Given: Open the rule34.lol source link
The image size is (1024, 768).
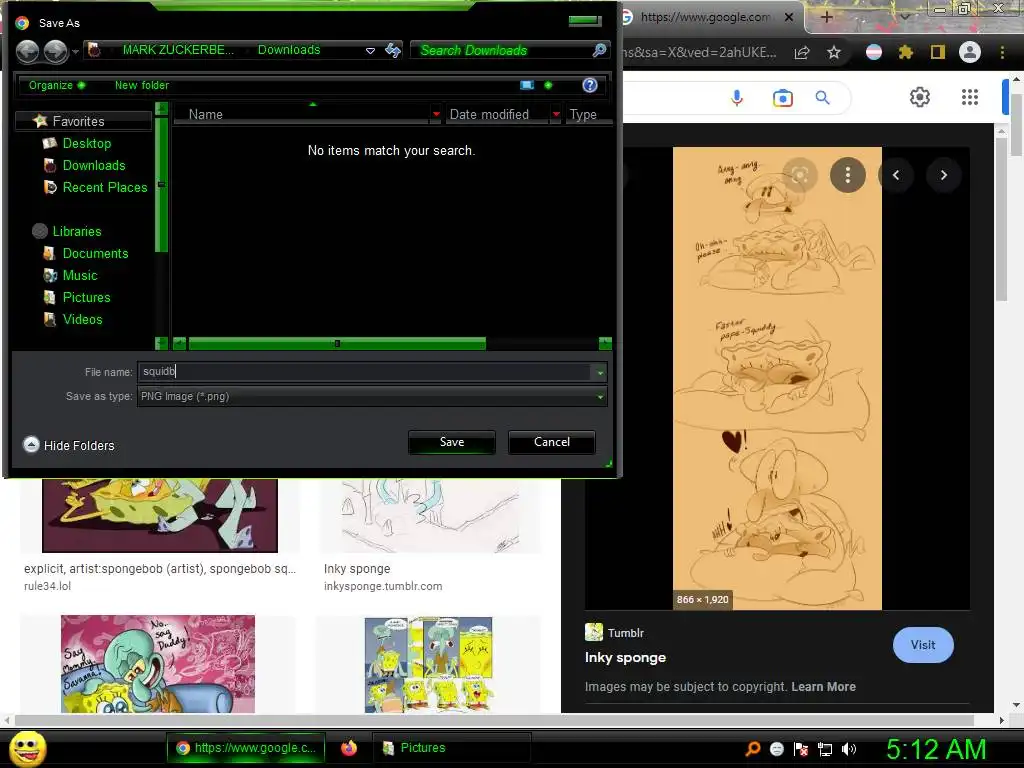Looking at the screenshot, I should pyautogui.click(x=48, y=586).
